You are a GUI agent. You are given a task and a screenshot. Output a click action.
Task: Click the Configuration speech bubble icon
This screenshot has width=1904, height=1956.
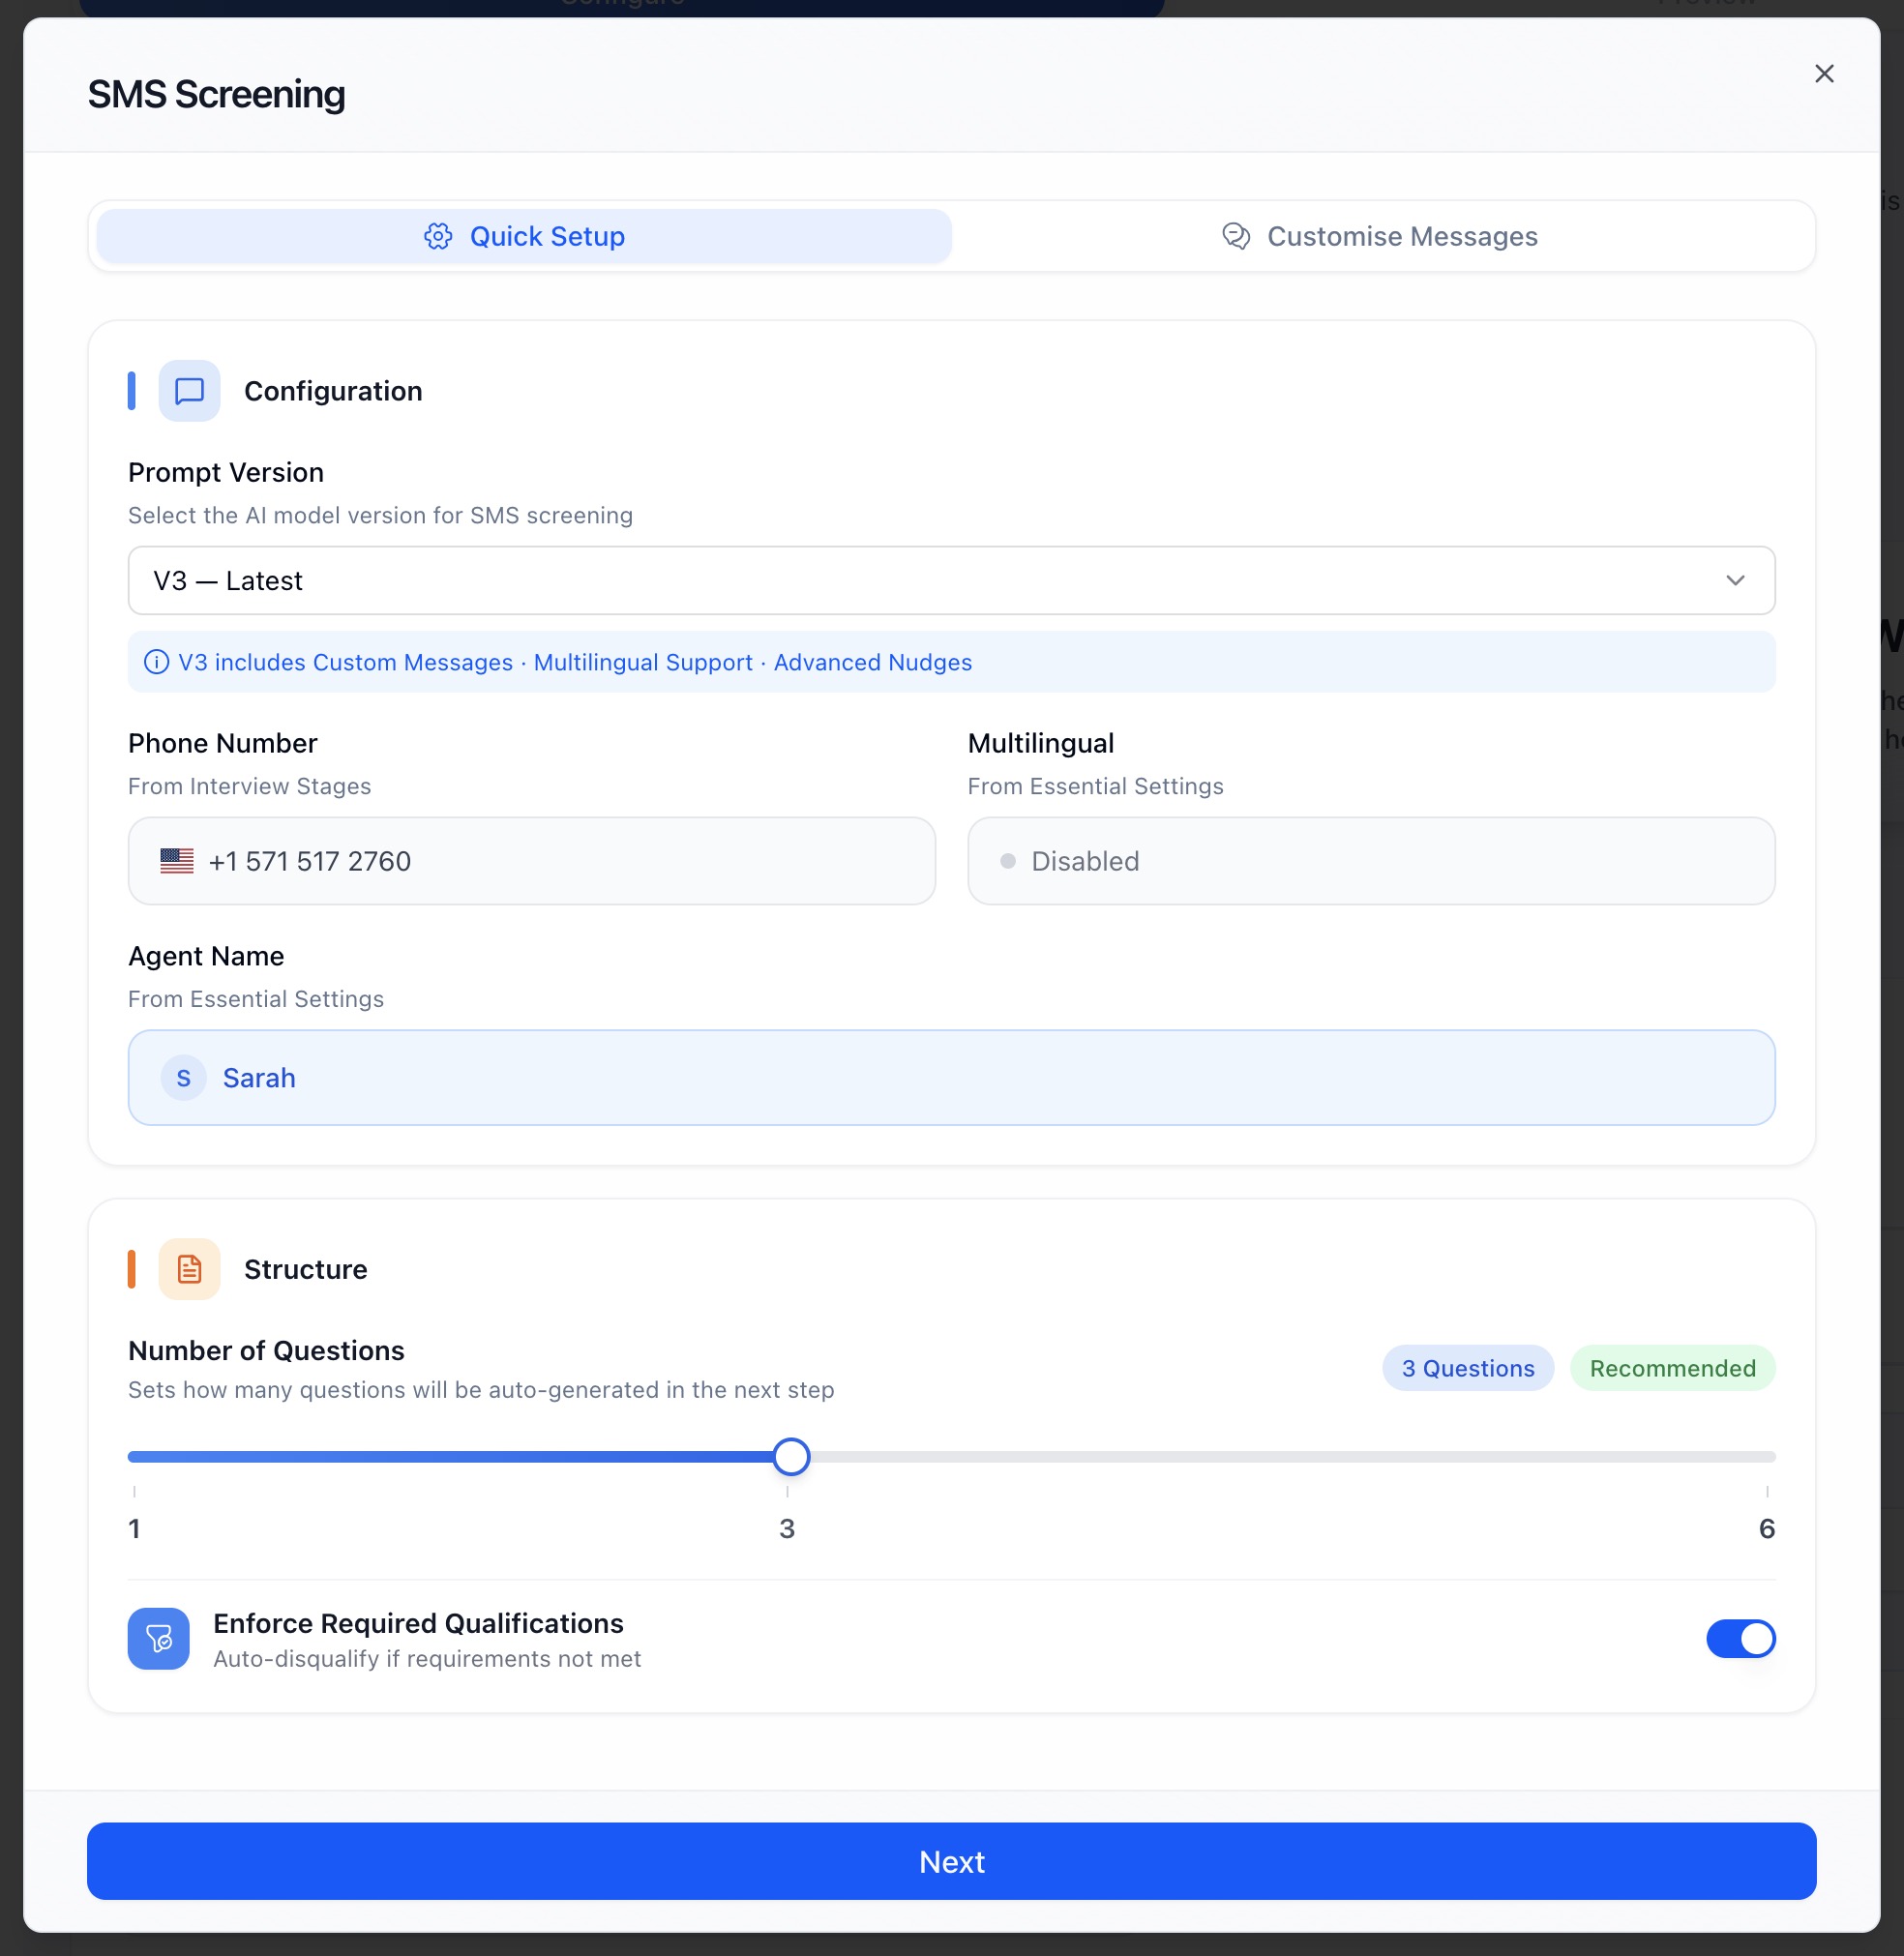point(189,391)
